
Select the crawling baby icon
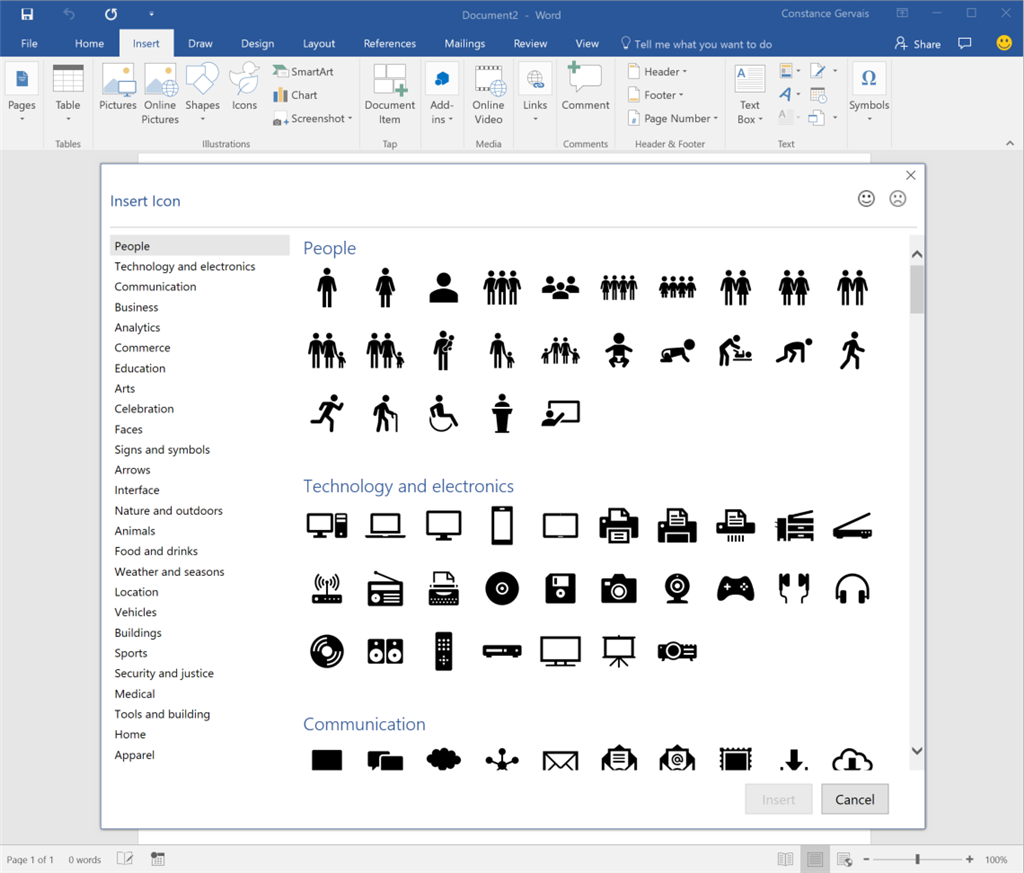[x=677, y=351]
